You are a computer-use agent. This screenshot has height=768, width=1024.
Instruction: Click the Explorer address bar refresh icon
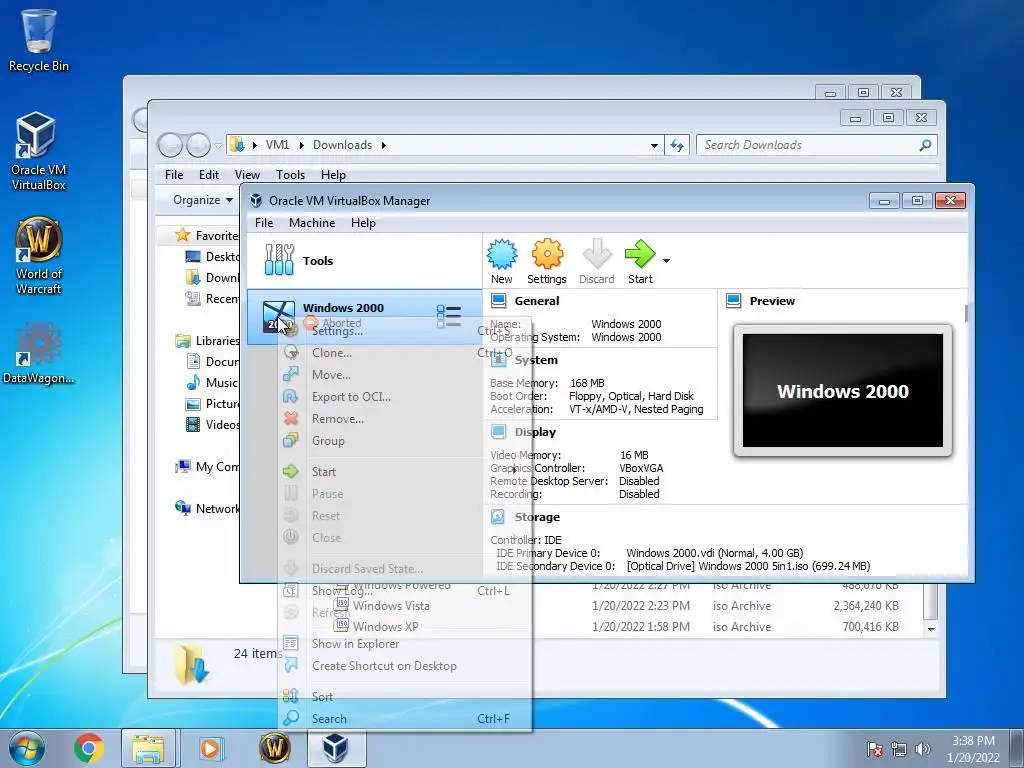coord(677,145)
